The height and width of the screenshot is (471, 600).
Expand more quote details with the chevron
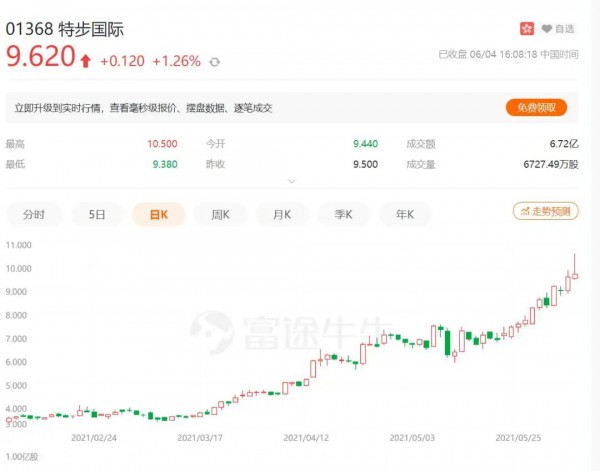pos(292,181)
